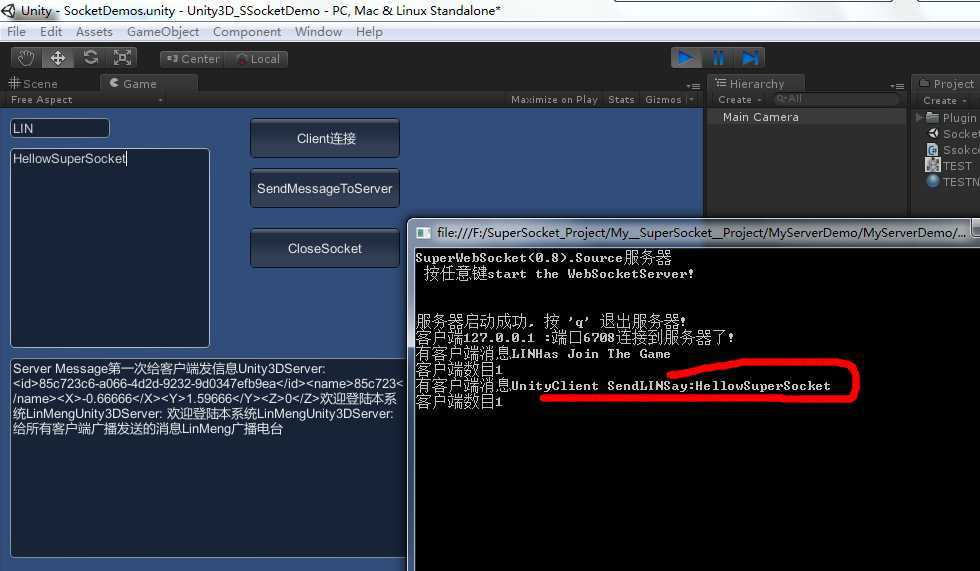Switch to the Scene tab
This screenshot has width=980, height=571.
34,83
